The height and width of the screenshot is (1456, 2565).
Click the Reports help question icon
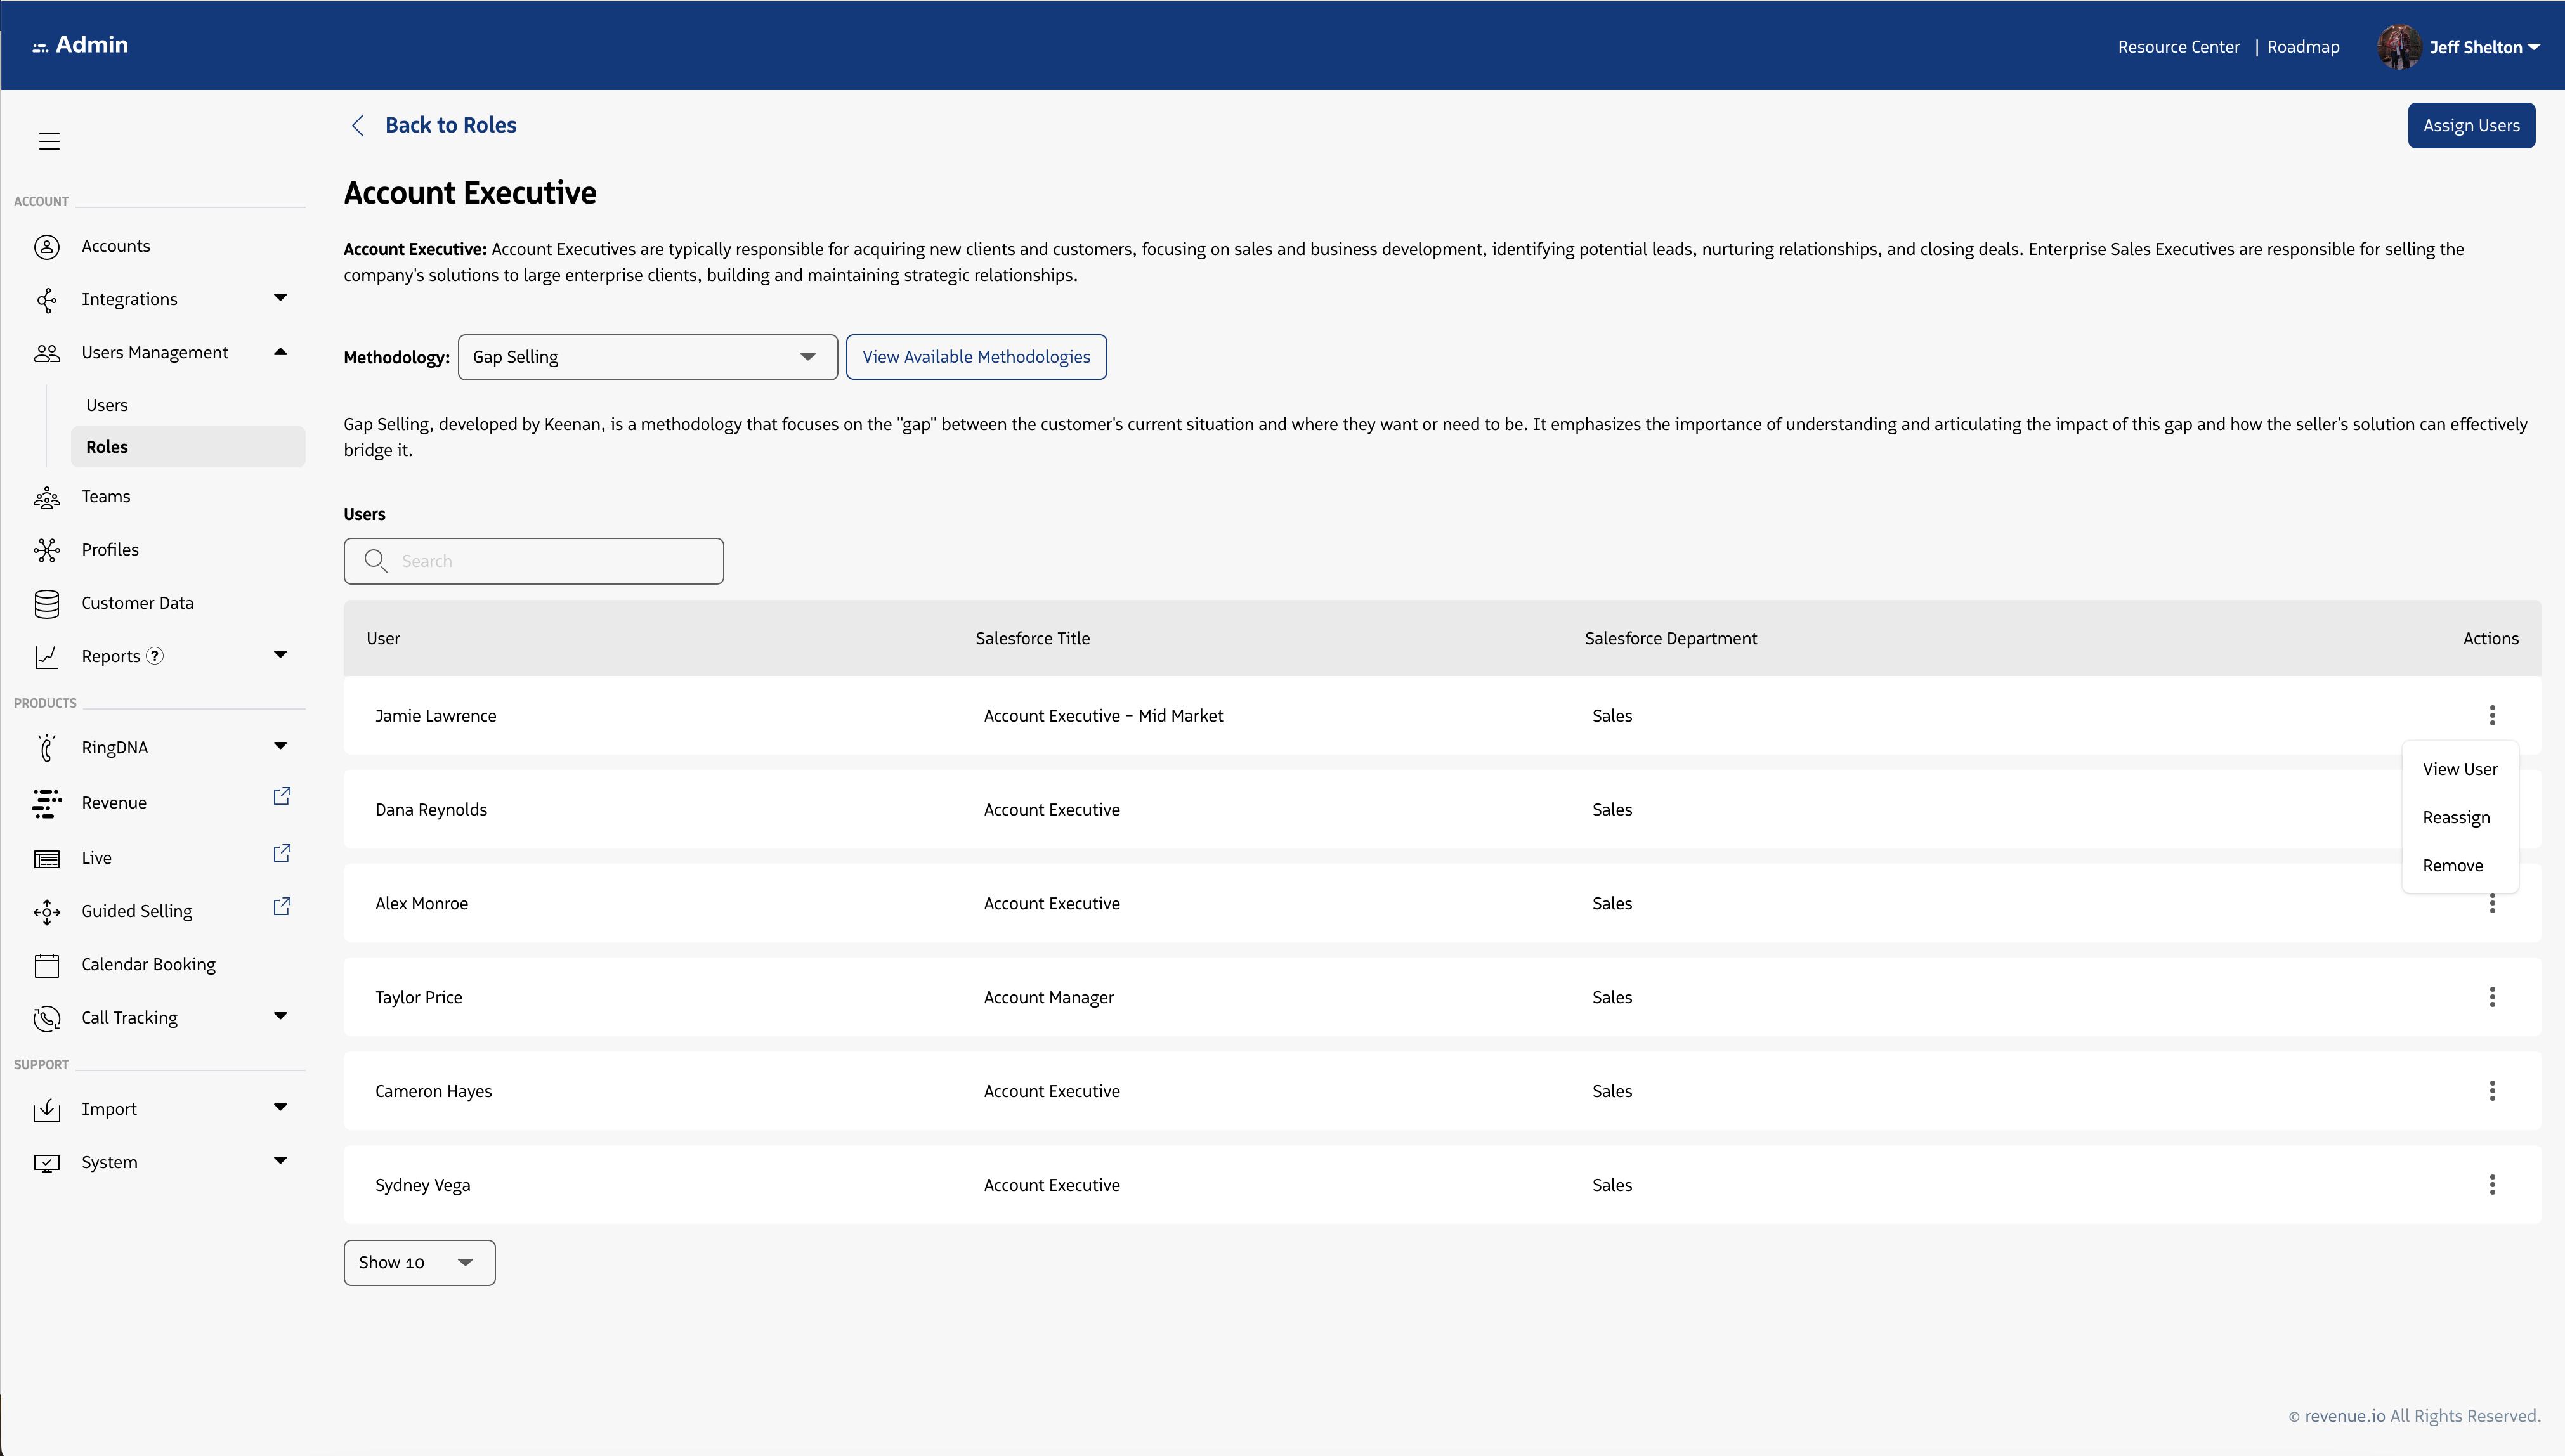155,656
